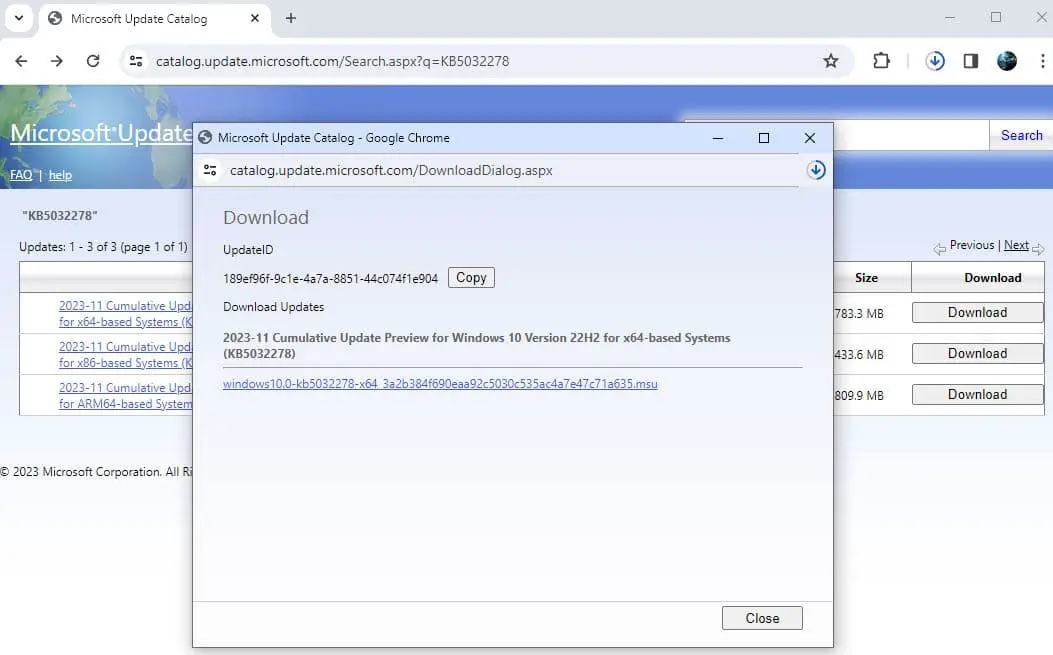Open a new browser tab
Image resolution: width=1053 pixels, height=655 pixels.
[291, 18]
